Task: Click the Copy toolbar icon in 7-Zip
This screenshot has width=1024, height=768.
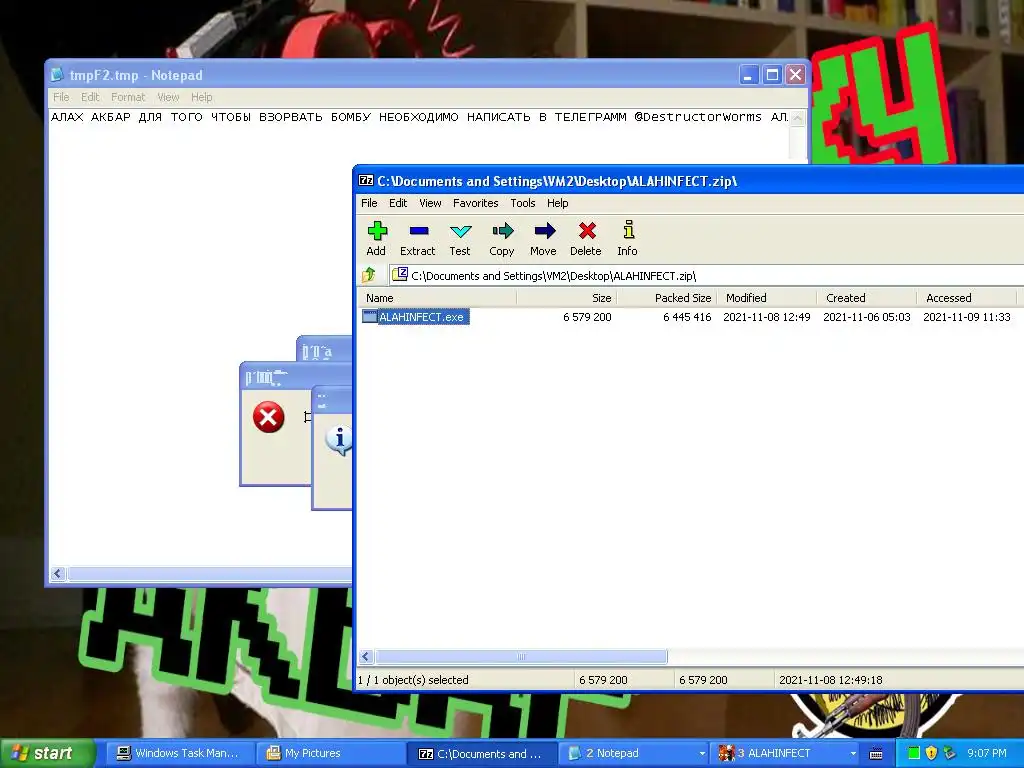Action: click(502, 238)
